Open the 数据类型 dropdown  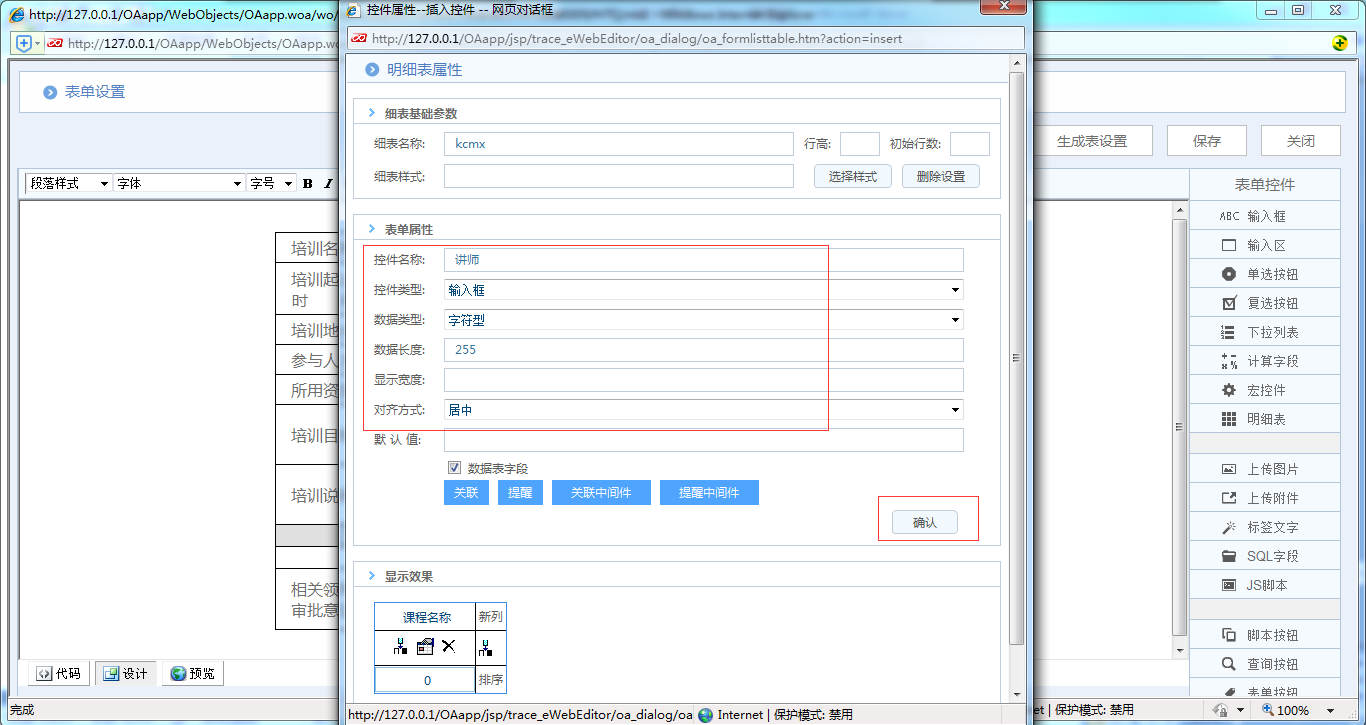pos(955,319)
